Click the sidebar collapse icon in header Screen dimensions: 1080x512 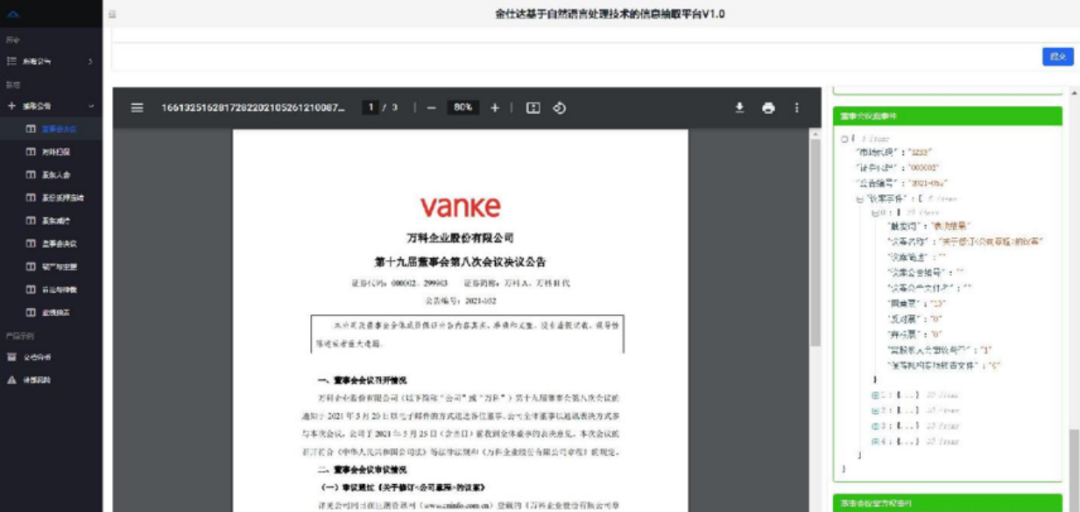coord(112,14)
